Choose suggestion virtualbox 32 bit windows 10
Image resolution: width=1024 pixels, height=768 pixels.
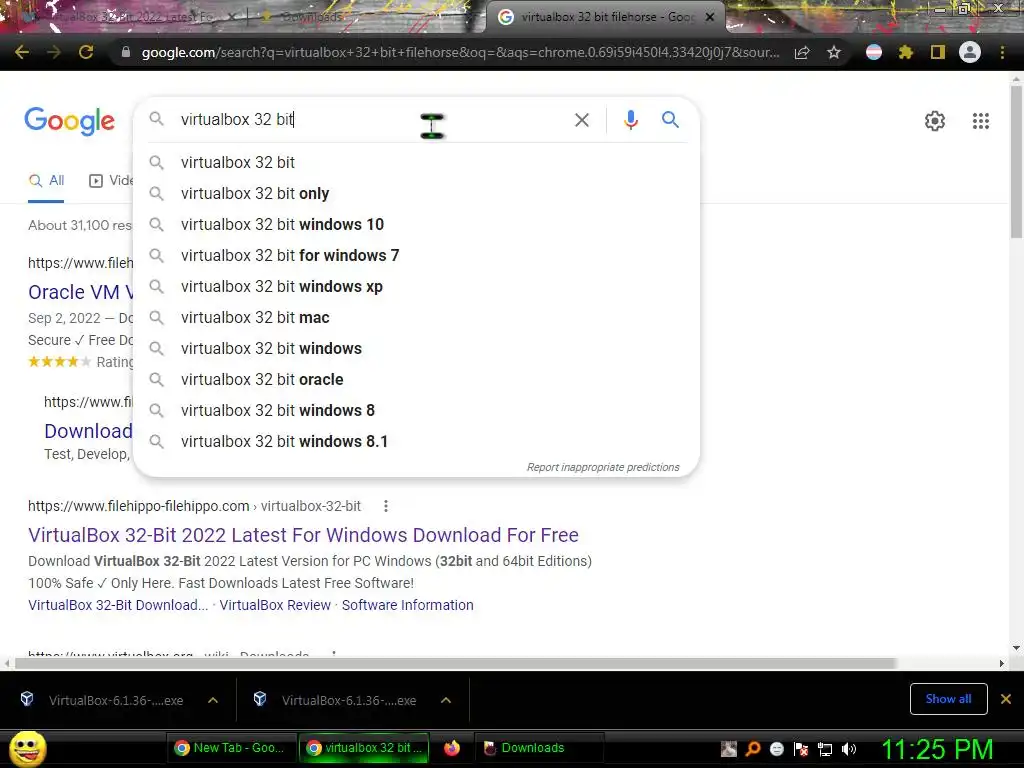click(416, 225)
